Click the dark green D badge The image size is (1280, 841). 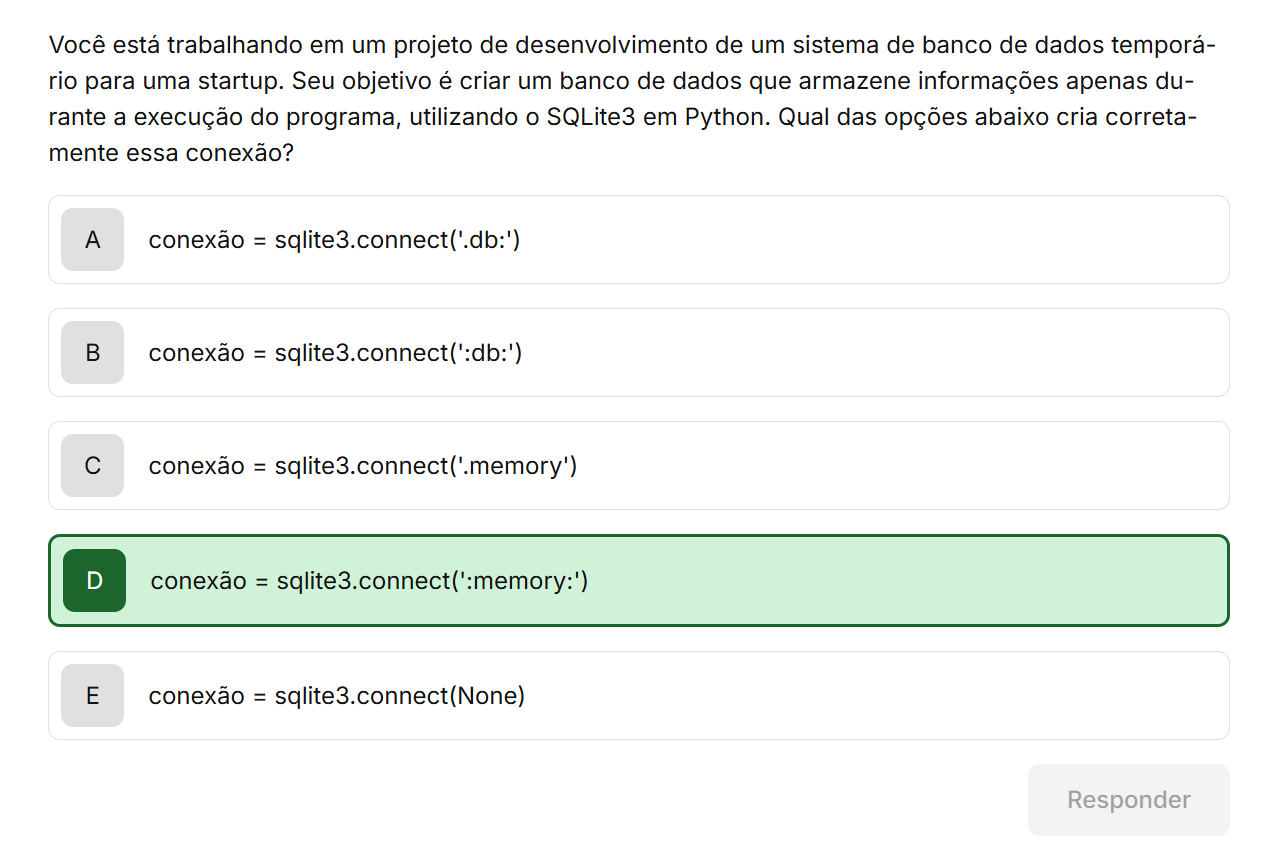point(94,580)
